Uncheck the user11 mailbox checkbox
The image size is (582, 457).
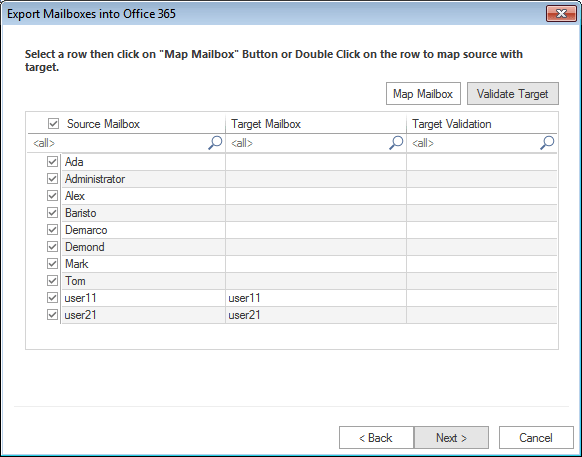[52, 298]
